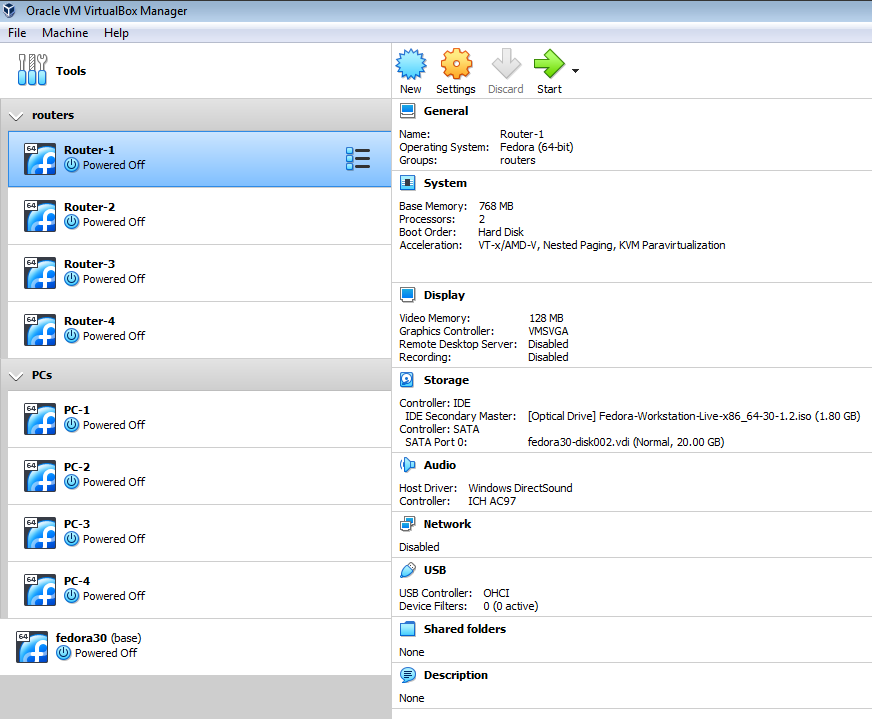Screen dimensions: 872x719
Task: Click the green Start arrow icon
Action: pyautogui.click(x=548, y=66)
